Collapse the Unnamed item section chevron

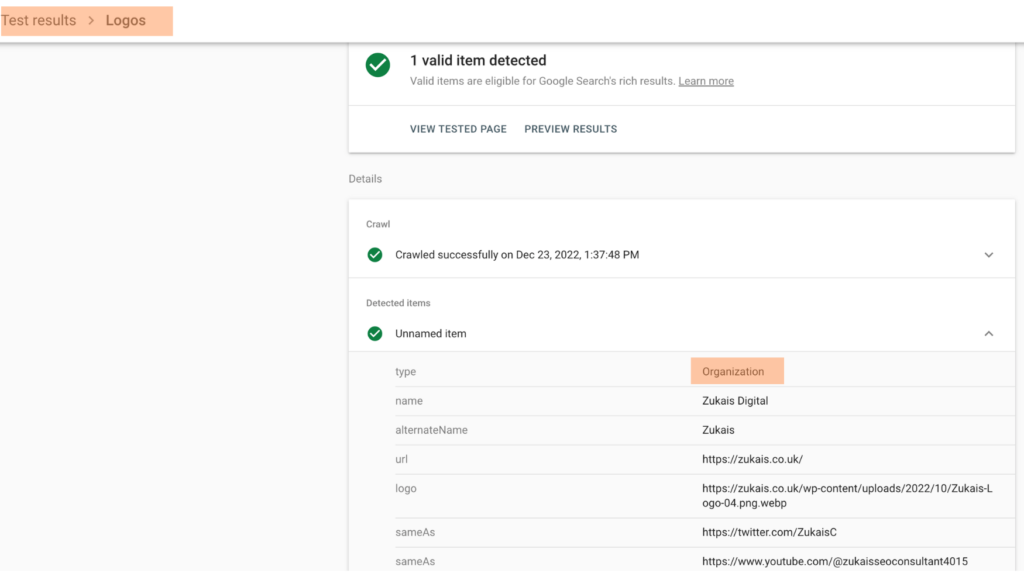[988, 334]
